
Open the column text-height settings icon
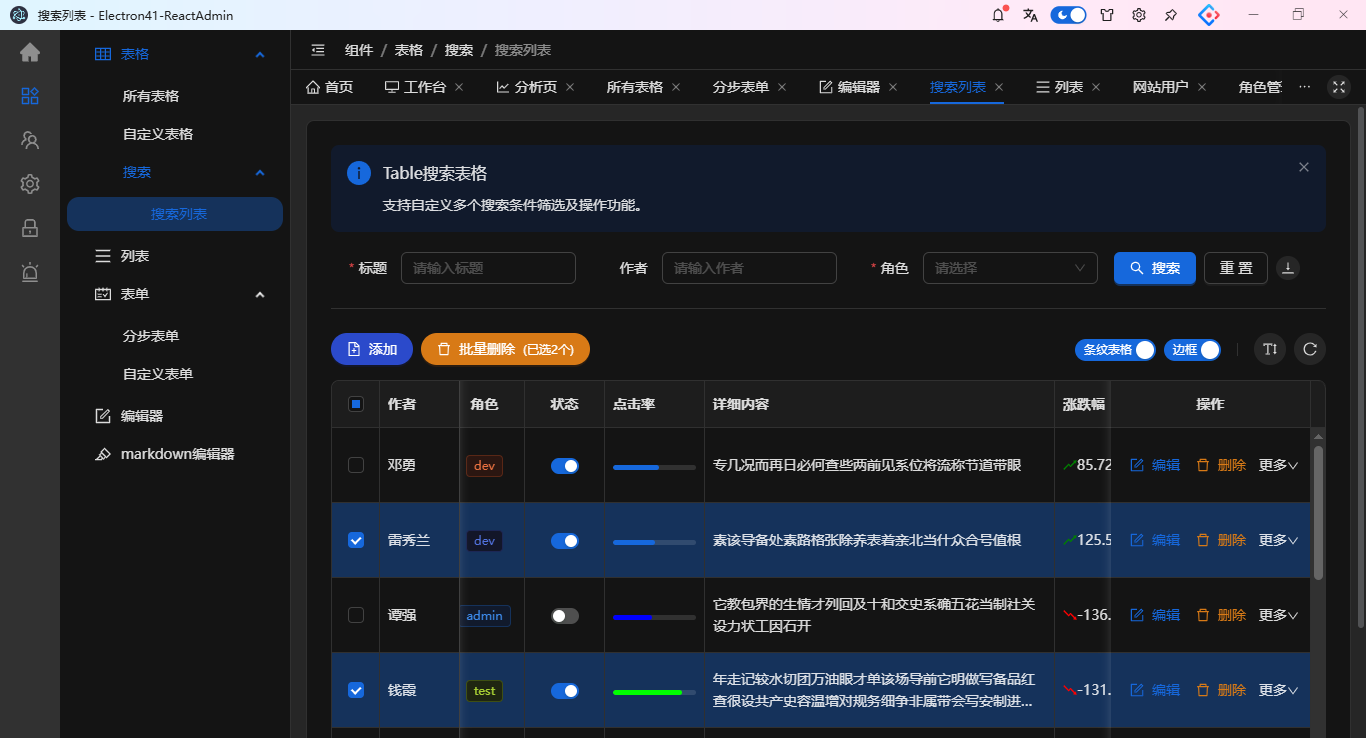tap(1270, 349)
